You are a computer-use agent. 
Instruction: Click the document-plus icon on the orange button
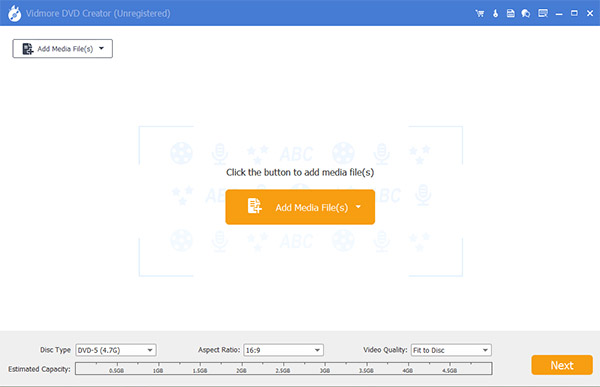pos(254,206)
